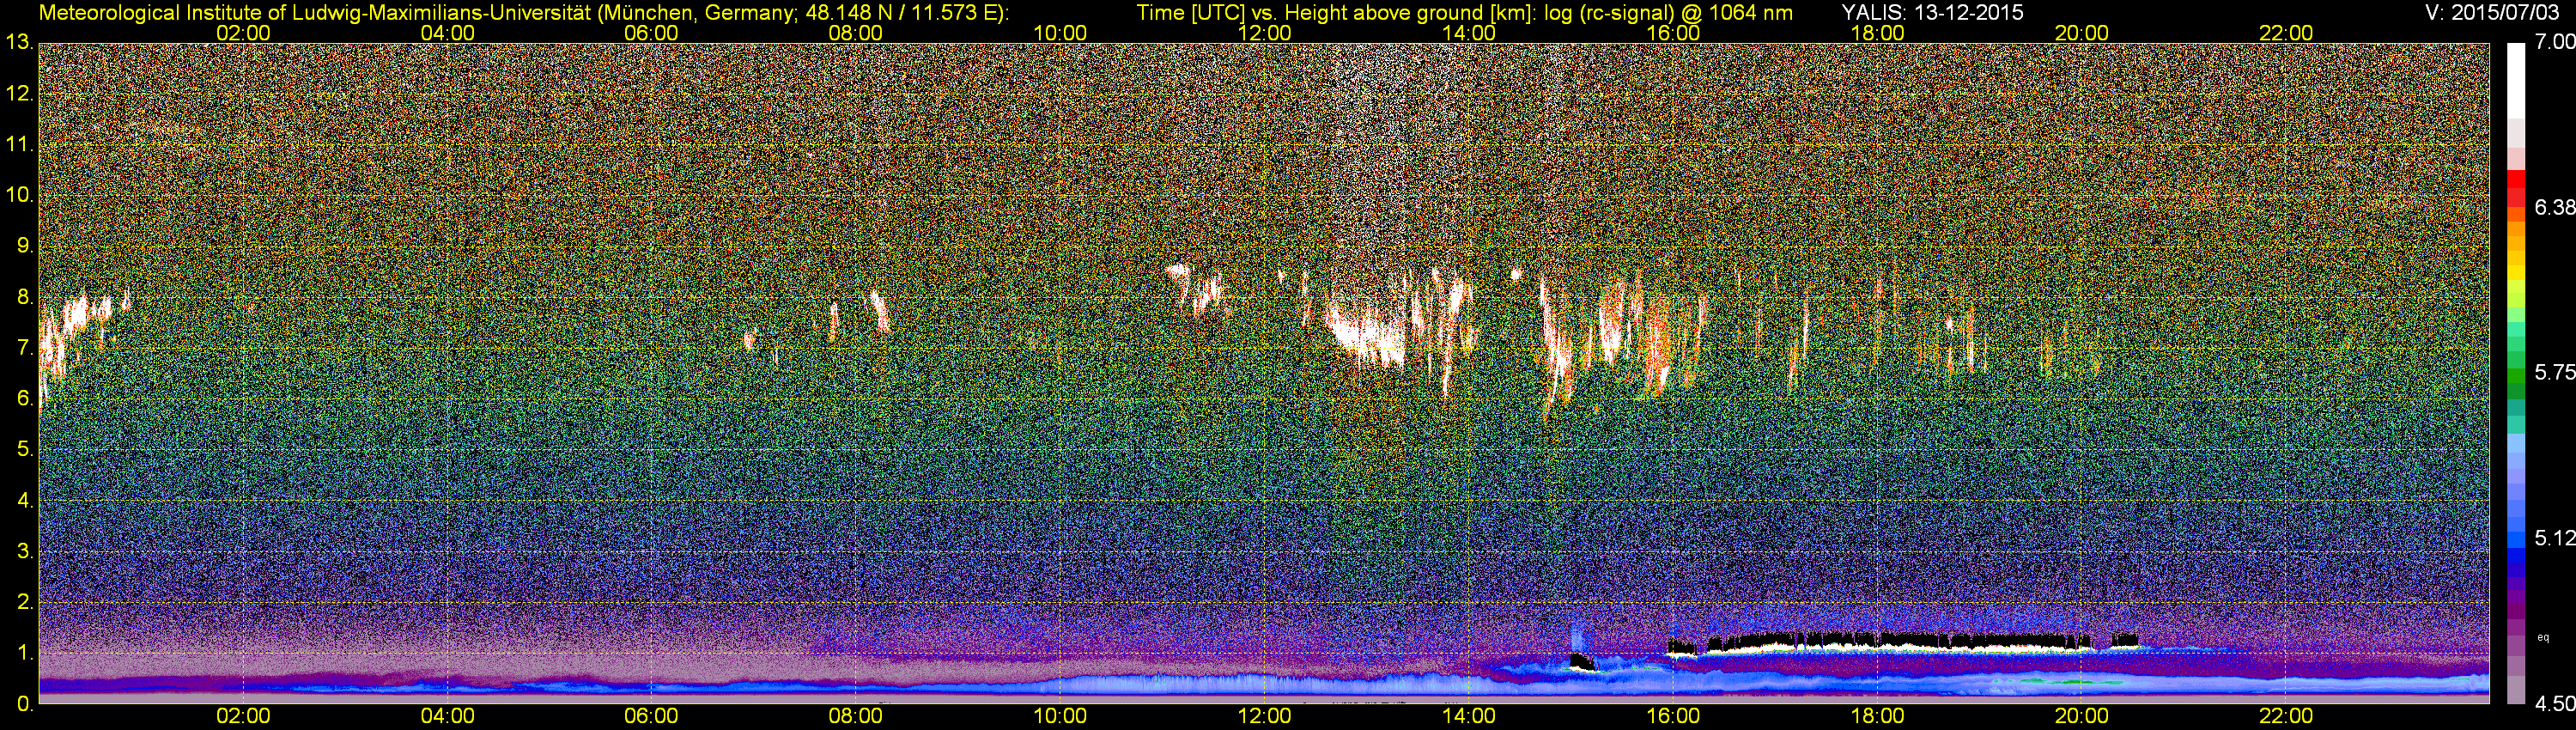
Task: Click the 10. km height axis label
Action: point(19,195)
